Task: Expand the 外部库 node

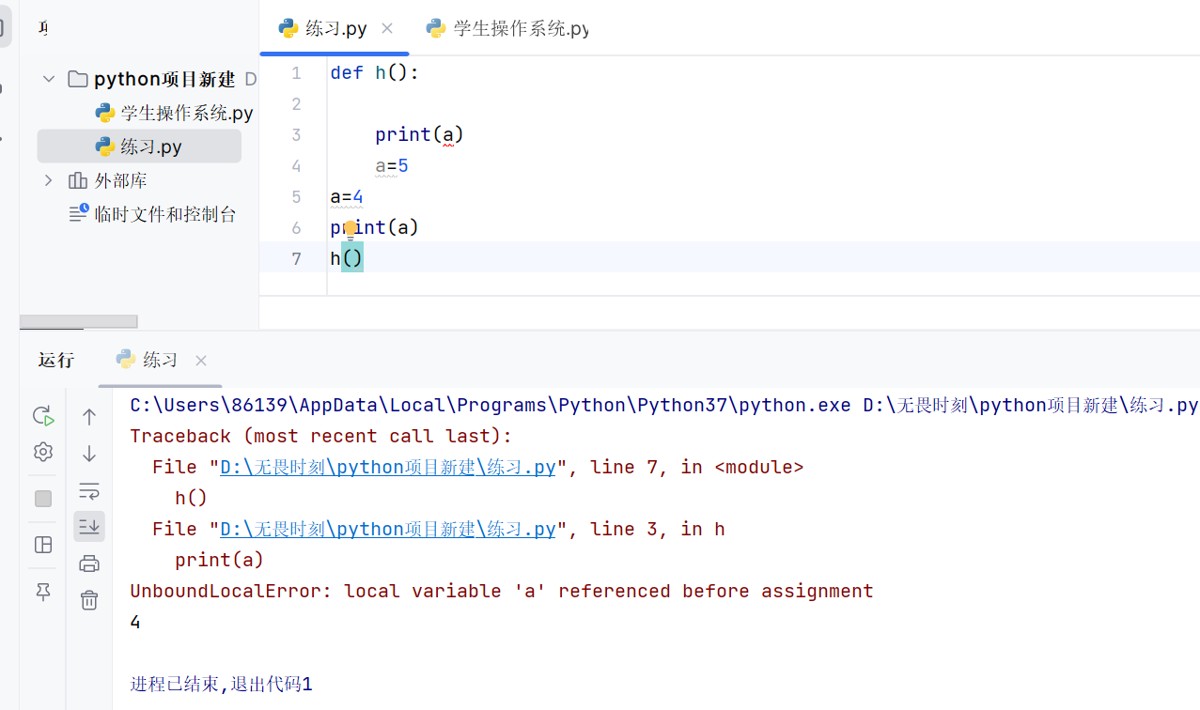Action: click(x=49, y=181)
